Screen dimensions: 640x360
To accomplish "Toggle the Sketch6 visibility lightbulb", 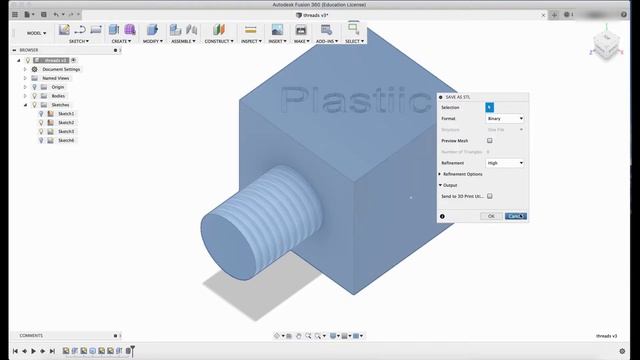I will [41, 140].
